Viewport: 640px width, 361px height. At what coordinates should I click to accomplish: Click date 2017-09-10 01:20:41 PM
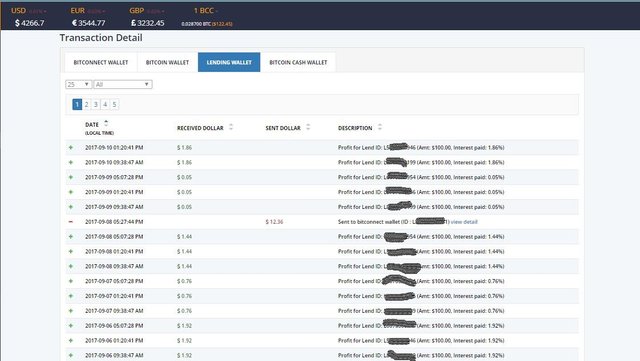coord(114,147)
